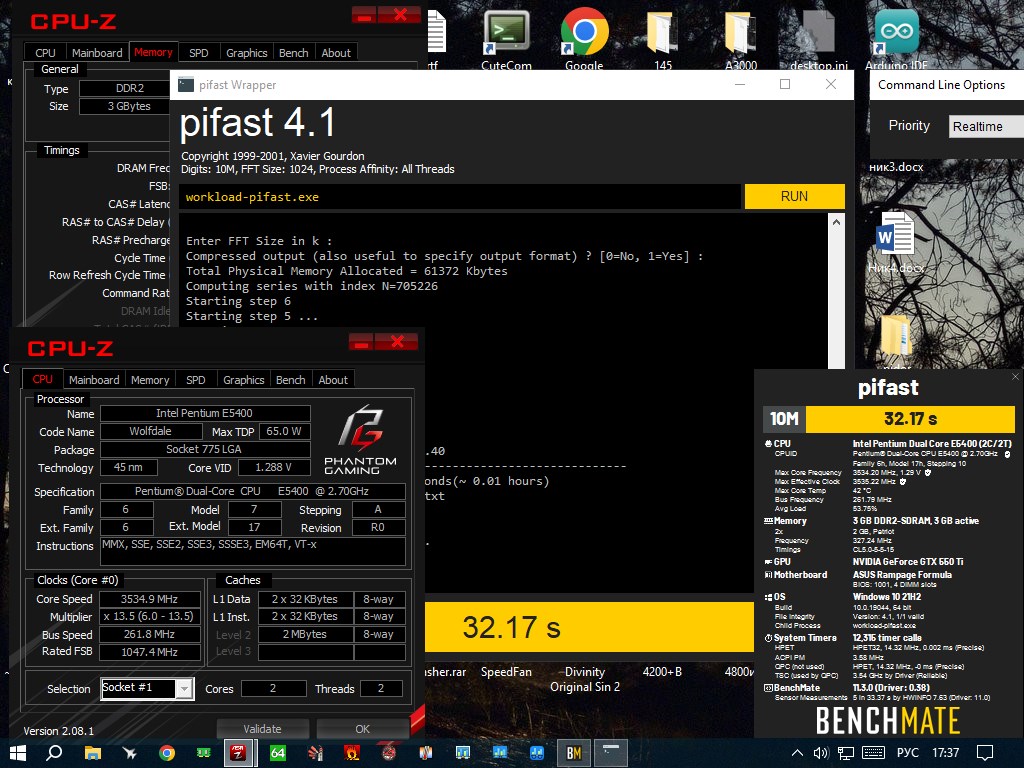Open the Socket #1 selection dropdown
Screen dimensions: 1024x768
pyautogui.click(x=148, y=688)
